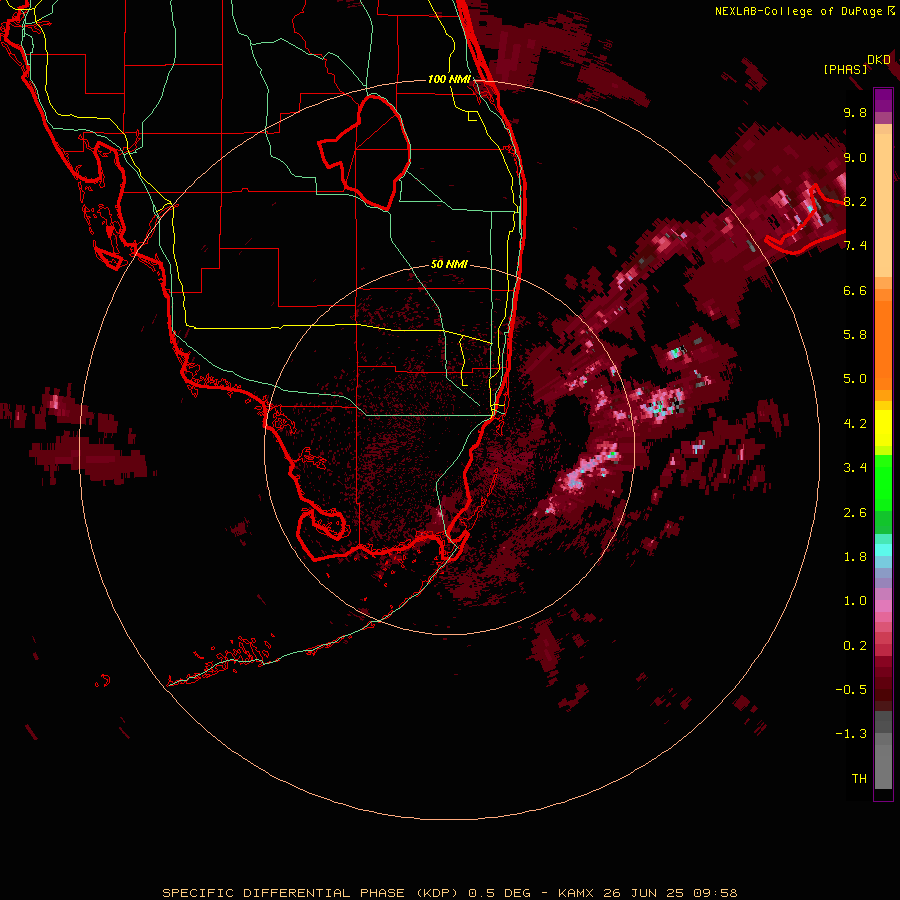Viewport: 900px width, 900px height.
Task: Click the 5.8 scale value
Action: 855,335
